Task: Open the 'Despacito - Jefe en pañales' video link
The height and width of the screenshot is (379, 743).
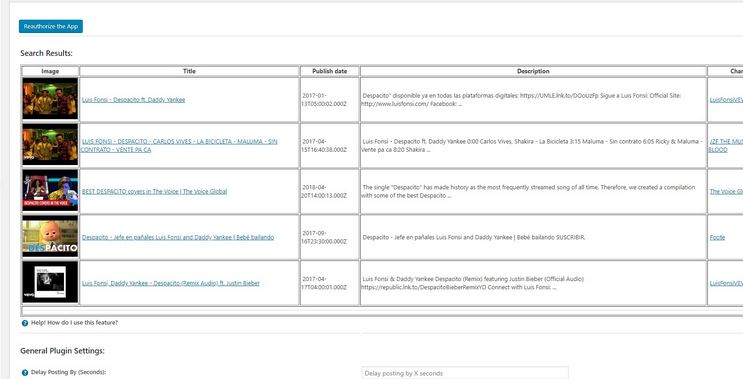Action: tap(178, 237)
